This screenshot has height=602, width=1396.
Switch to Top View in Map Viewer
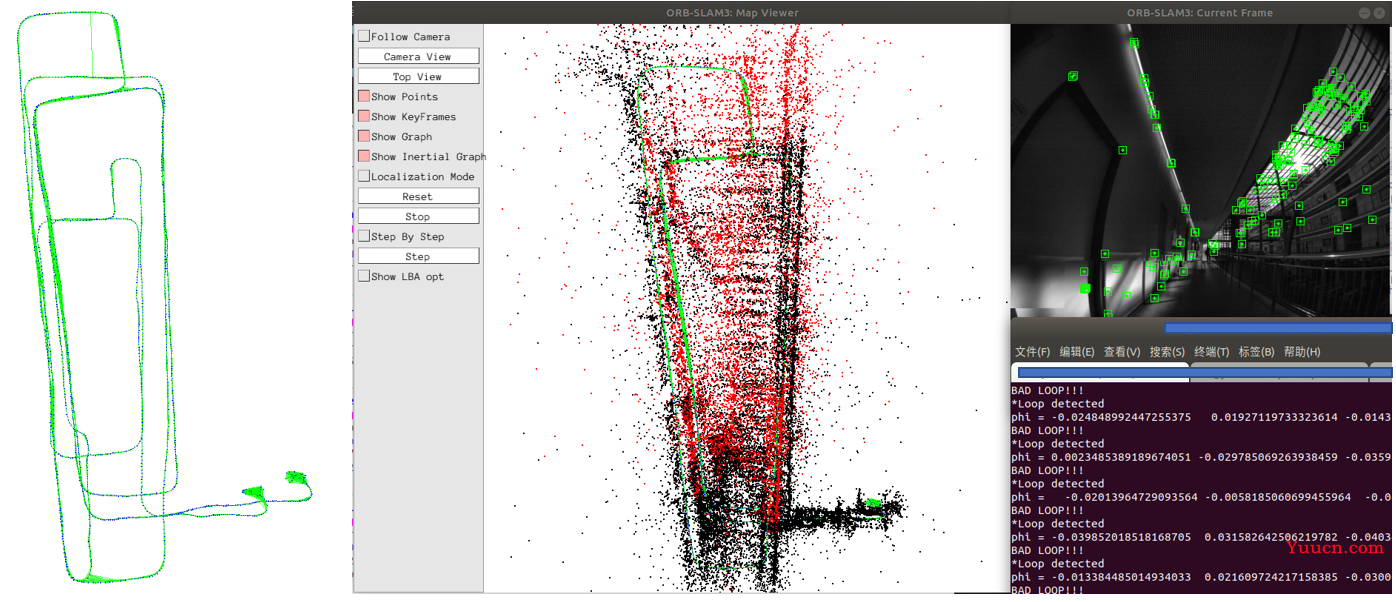(x=418, y=77)
